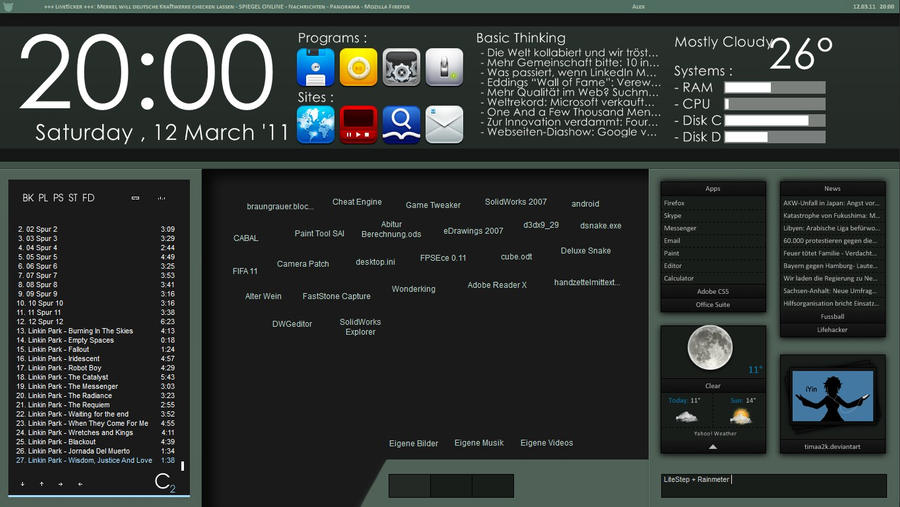Launch the yellow round-face program icon
Screen dimensions: 900x507
pyautogui.click(x=358, y=67)
